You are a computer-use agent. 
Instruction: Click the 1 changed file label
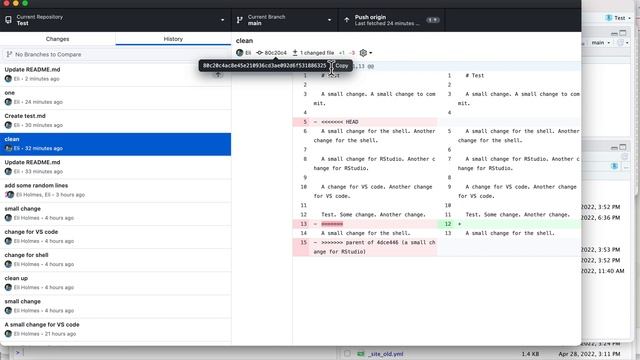click(x=317, y=53)
